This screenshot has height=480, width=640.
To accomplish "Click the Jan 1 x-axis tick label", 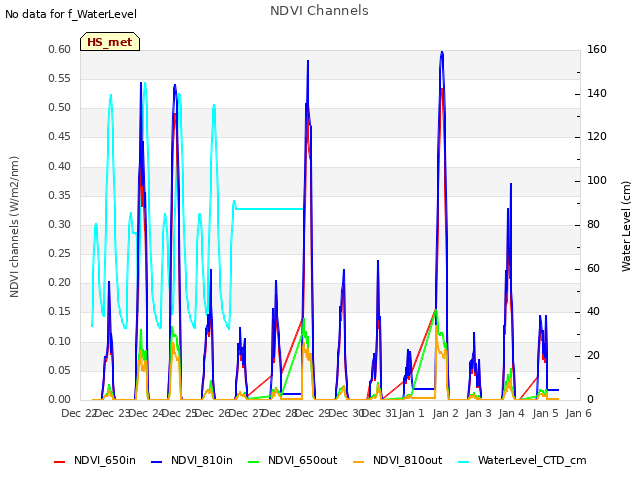I will [x=411, y=413].
